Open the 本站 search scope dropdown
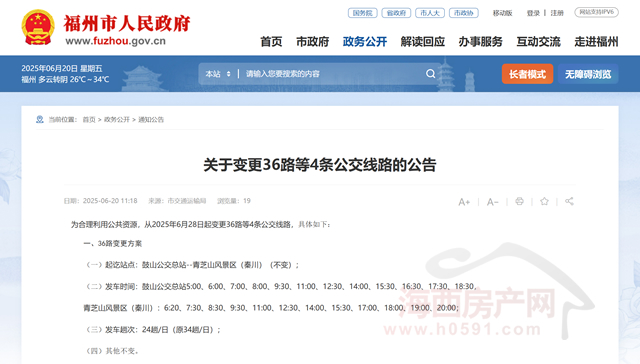This screenshot has width=640, height=364. coord(218,74)
